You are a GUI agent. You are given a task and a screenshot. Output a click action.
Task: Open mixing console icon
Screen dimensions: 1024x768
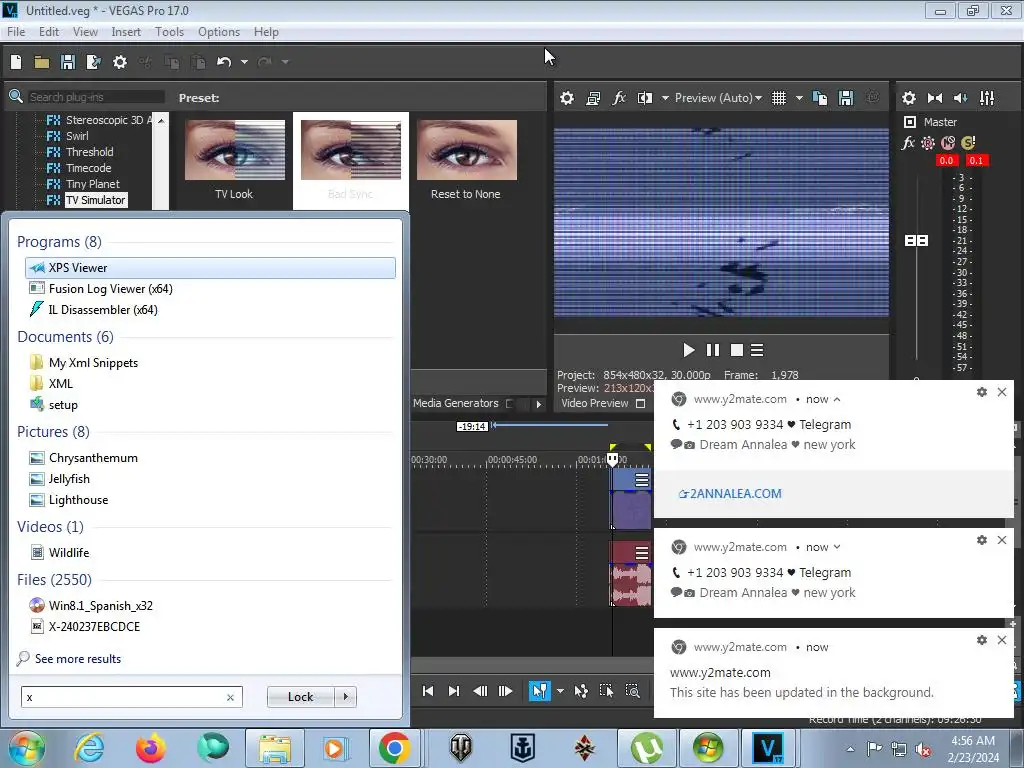click(987, 98)
